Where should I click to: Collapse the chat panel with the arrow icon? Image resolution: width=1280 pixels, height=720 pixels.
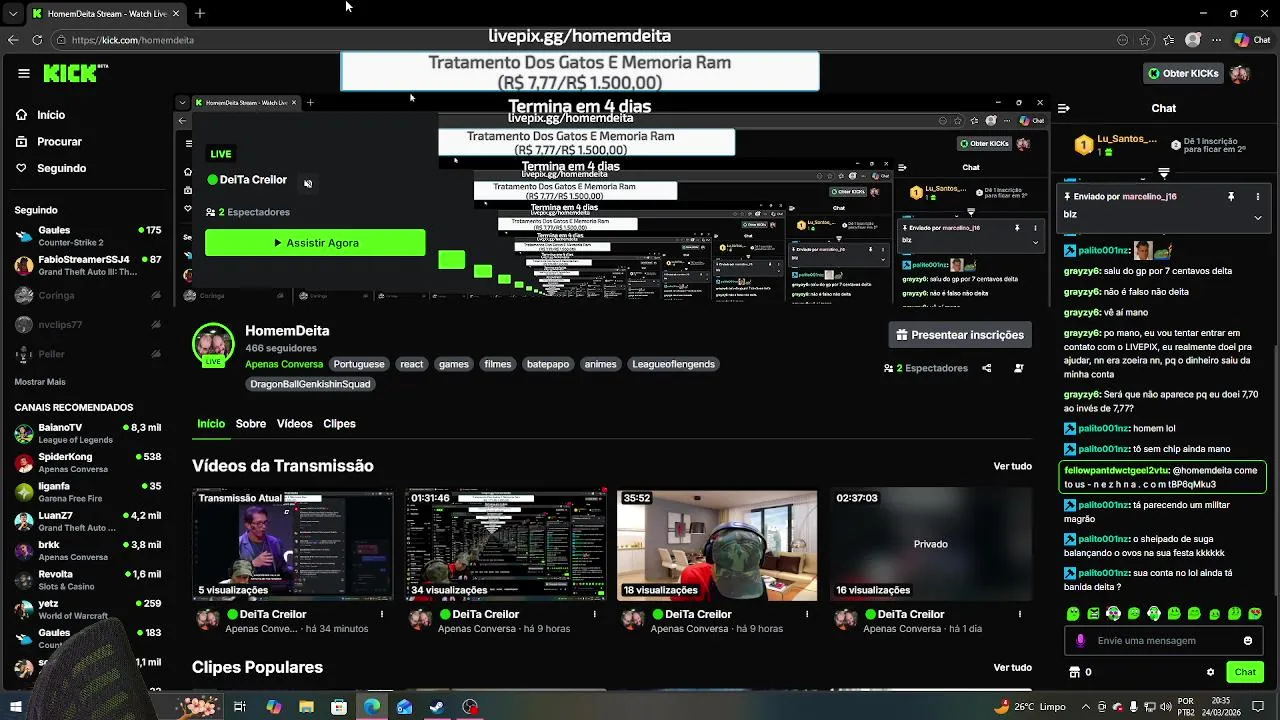click(1064, 108)
